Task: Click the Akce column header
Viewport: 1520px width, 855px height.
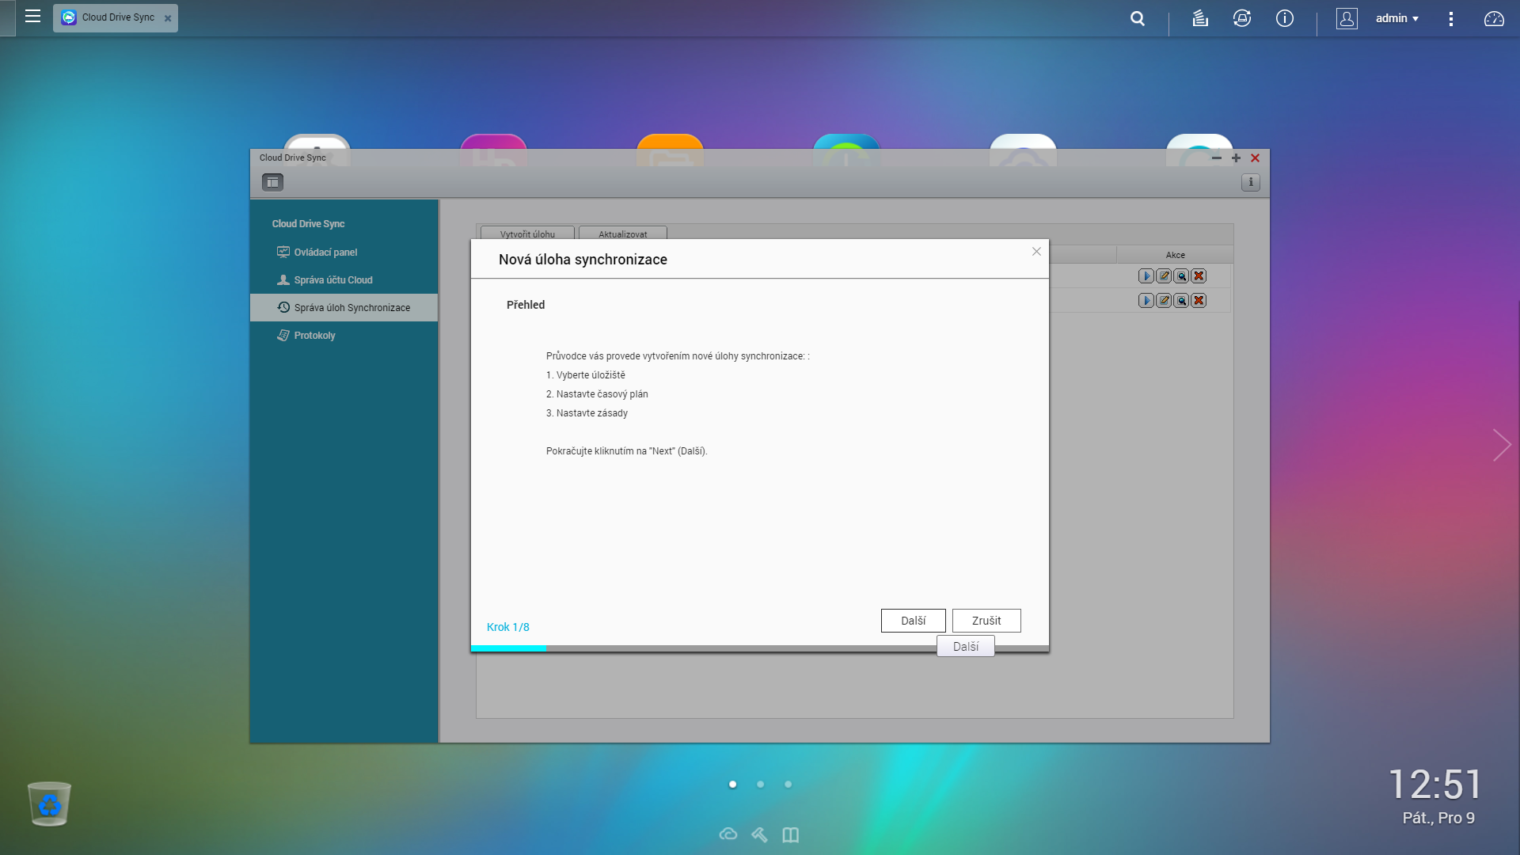Action: pos(1175,255)
